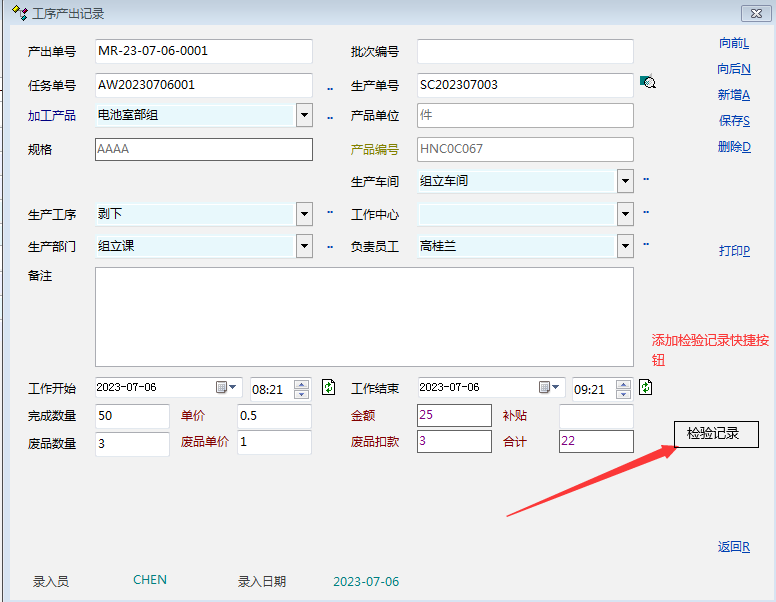The height and width of the screenshot is (602, 776).
Task: Click the 批次编号 input field
Action: point(525,52)
